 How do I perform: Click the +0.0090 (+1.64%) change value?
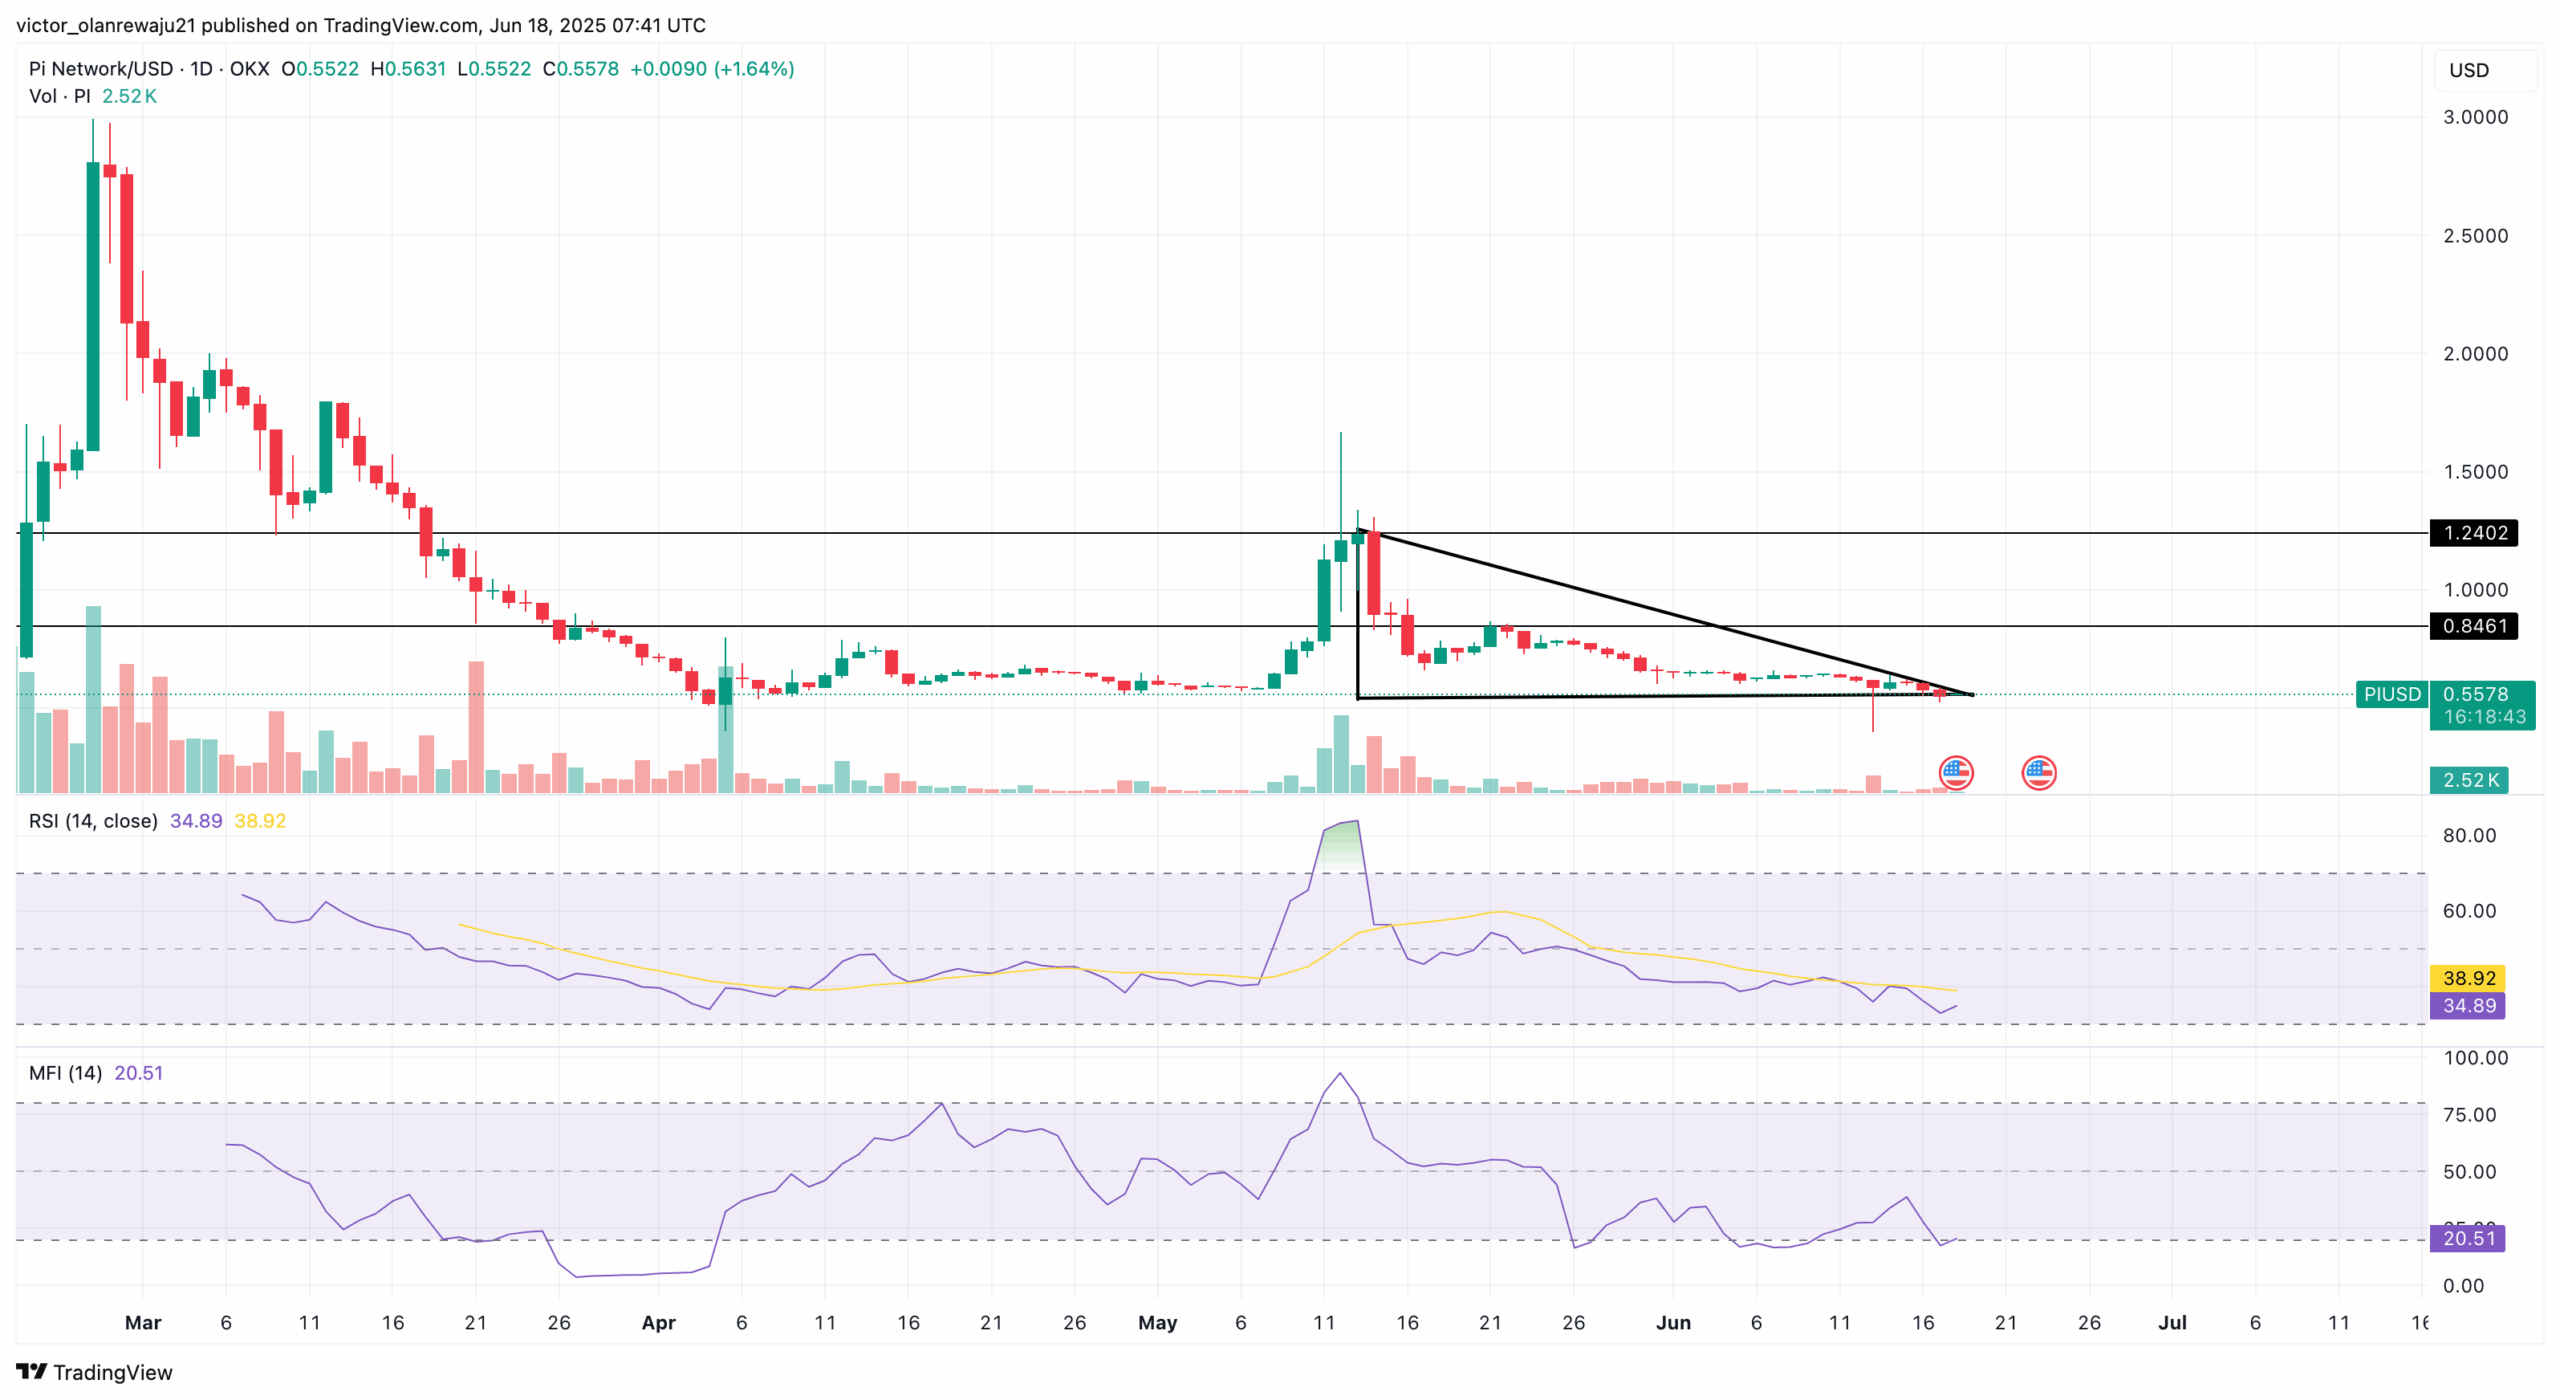coord(712,69)
